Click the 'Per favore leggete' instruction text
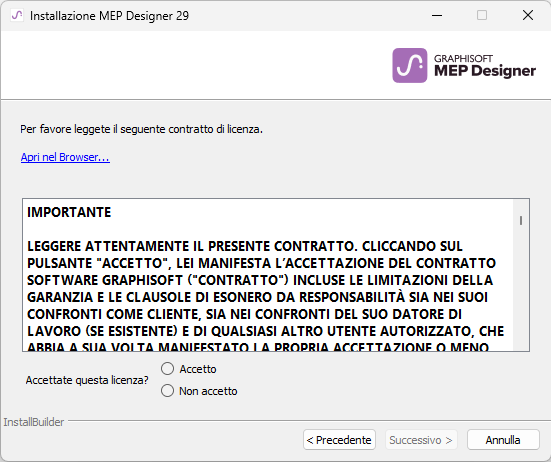The width and height of the screenshot is (551, 462). 141,129
